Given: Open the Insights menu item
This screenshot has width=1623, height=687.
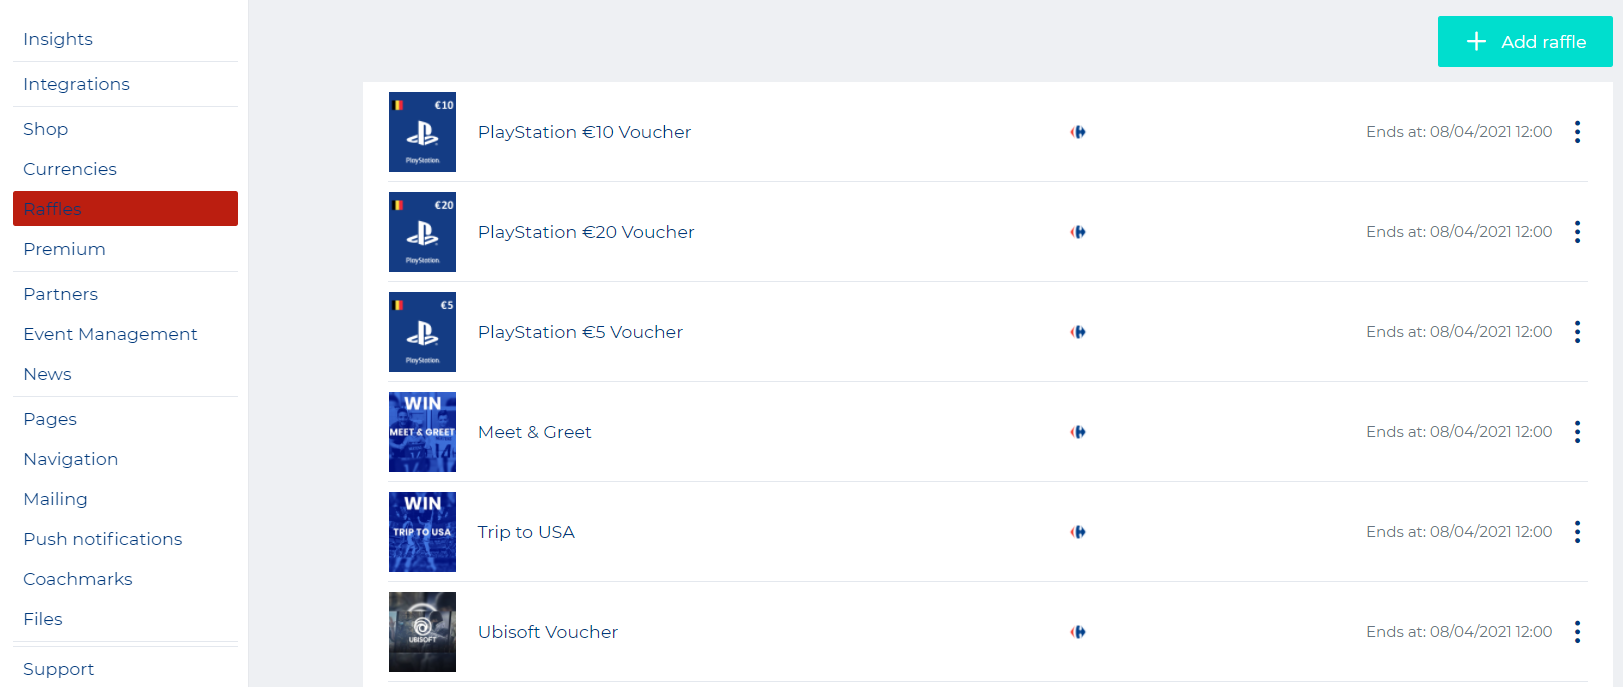Looking at the screenshot, I should click(58, 39).
